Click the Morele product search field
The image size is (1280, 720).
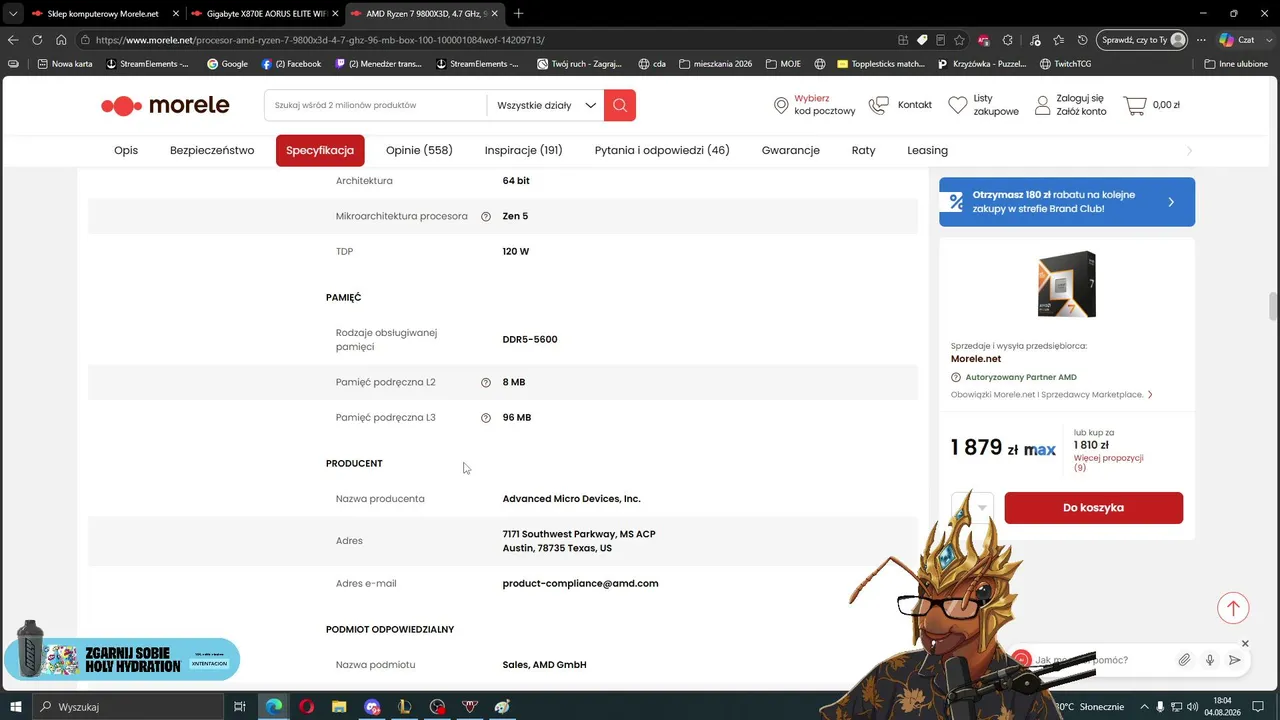click(x=376, y=105)
